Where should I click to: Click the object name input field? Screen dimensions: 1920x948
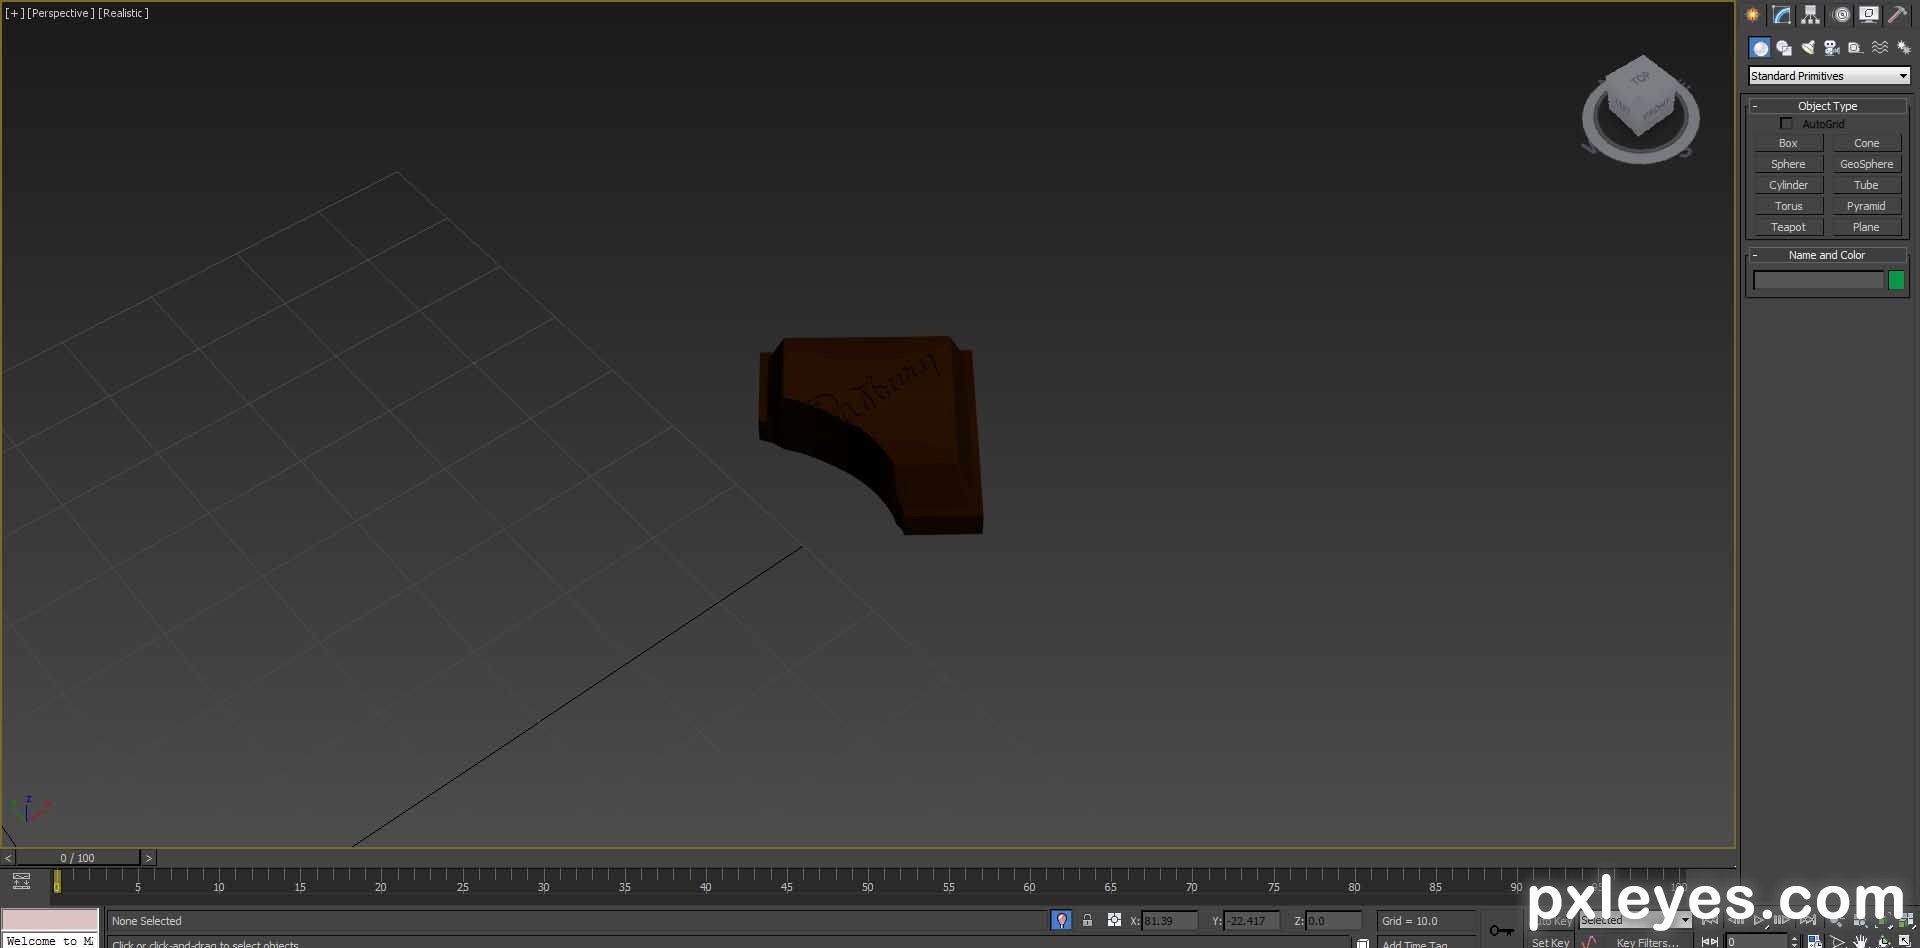pos(1818,281)
